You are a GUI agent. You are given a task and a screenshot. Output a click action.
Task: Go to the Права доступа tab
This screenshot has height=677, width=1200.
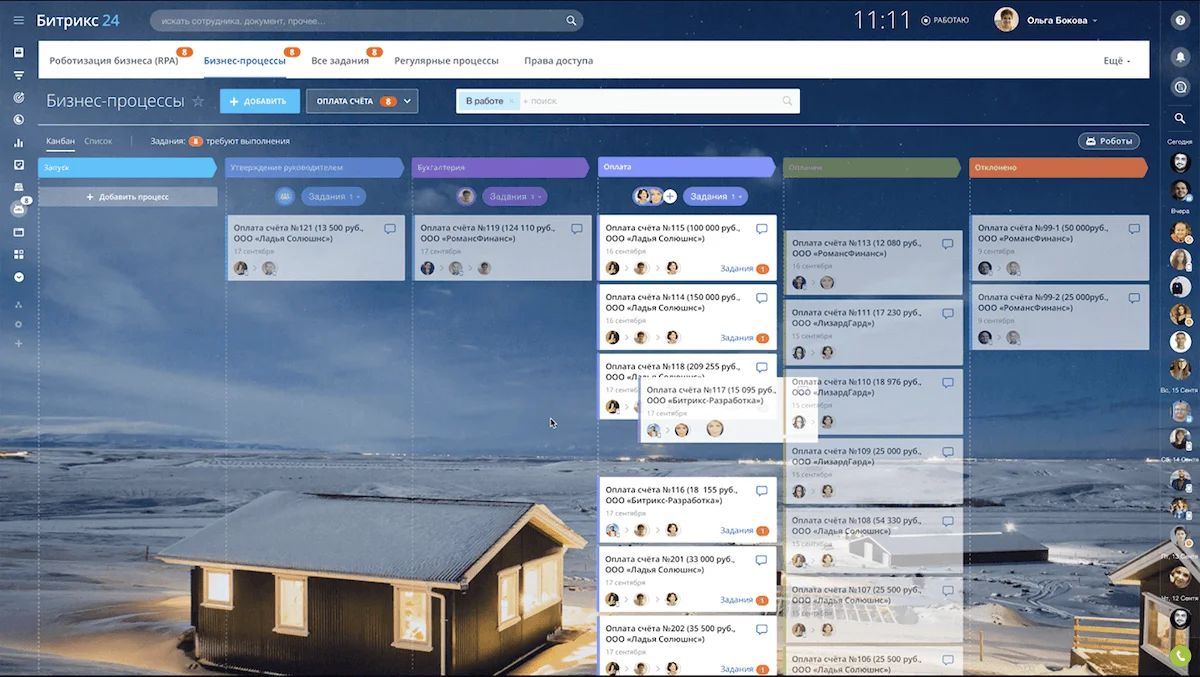558,61
